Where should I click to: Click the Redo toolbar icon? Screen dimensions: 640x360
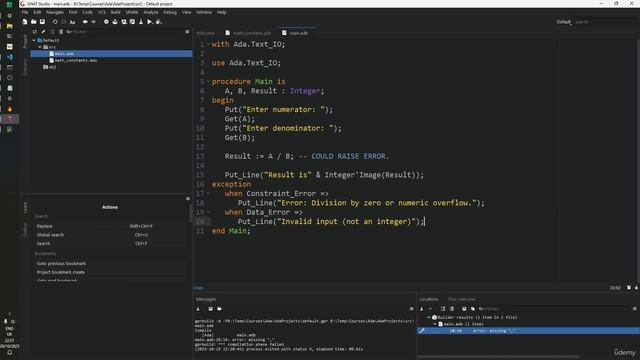tap(64, 22)
